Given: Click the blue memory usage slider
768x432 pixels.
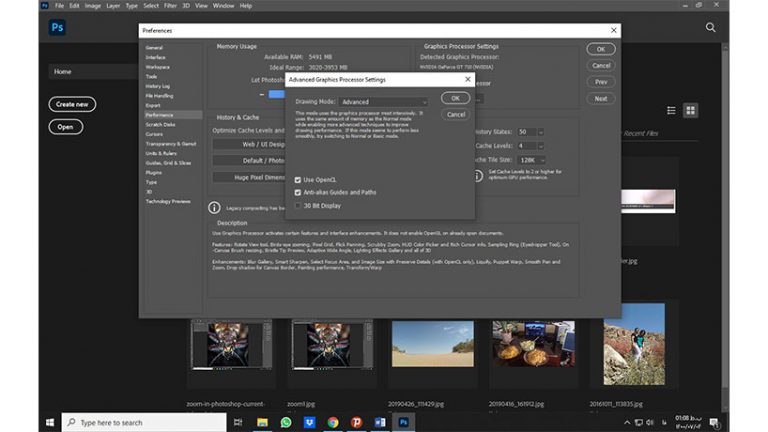Looking at the screenshot, I should (x=276, y=94).
